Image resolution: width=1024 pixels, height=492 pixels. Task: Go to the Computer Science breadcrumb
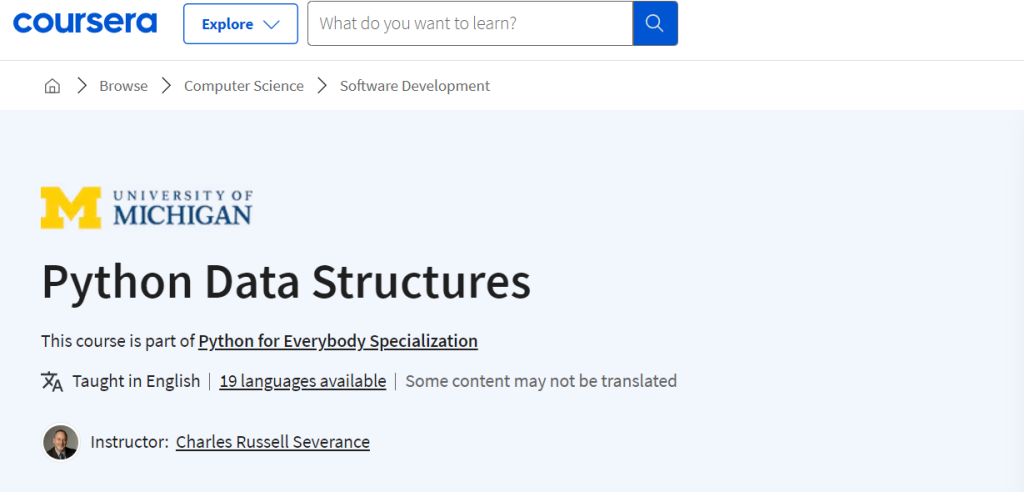243,86
